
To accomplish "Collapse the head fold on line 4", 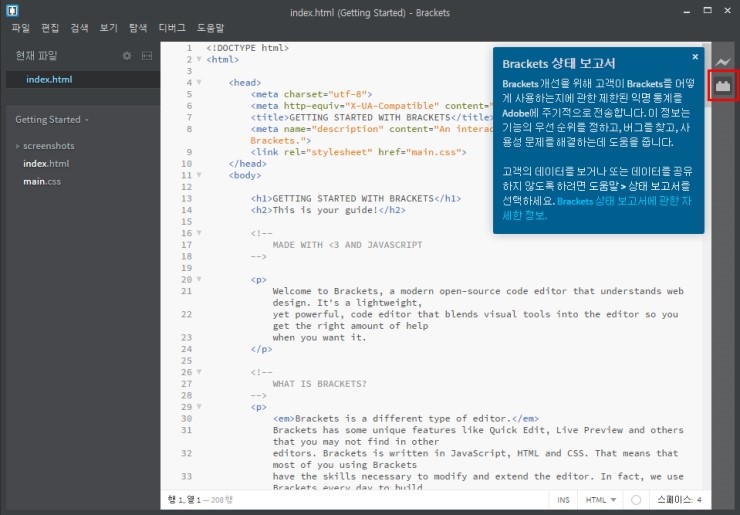I will pyautogui.click(x=199, y=83).
